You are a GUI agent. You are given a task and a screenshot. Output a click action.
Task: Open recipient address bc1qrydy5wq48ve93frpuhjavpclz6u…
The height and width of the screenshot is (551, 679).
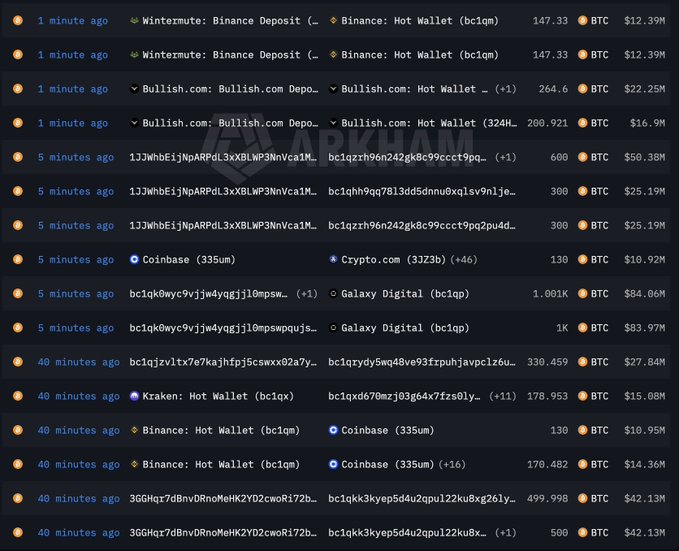point(422,362)
